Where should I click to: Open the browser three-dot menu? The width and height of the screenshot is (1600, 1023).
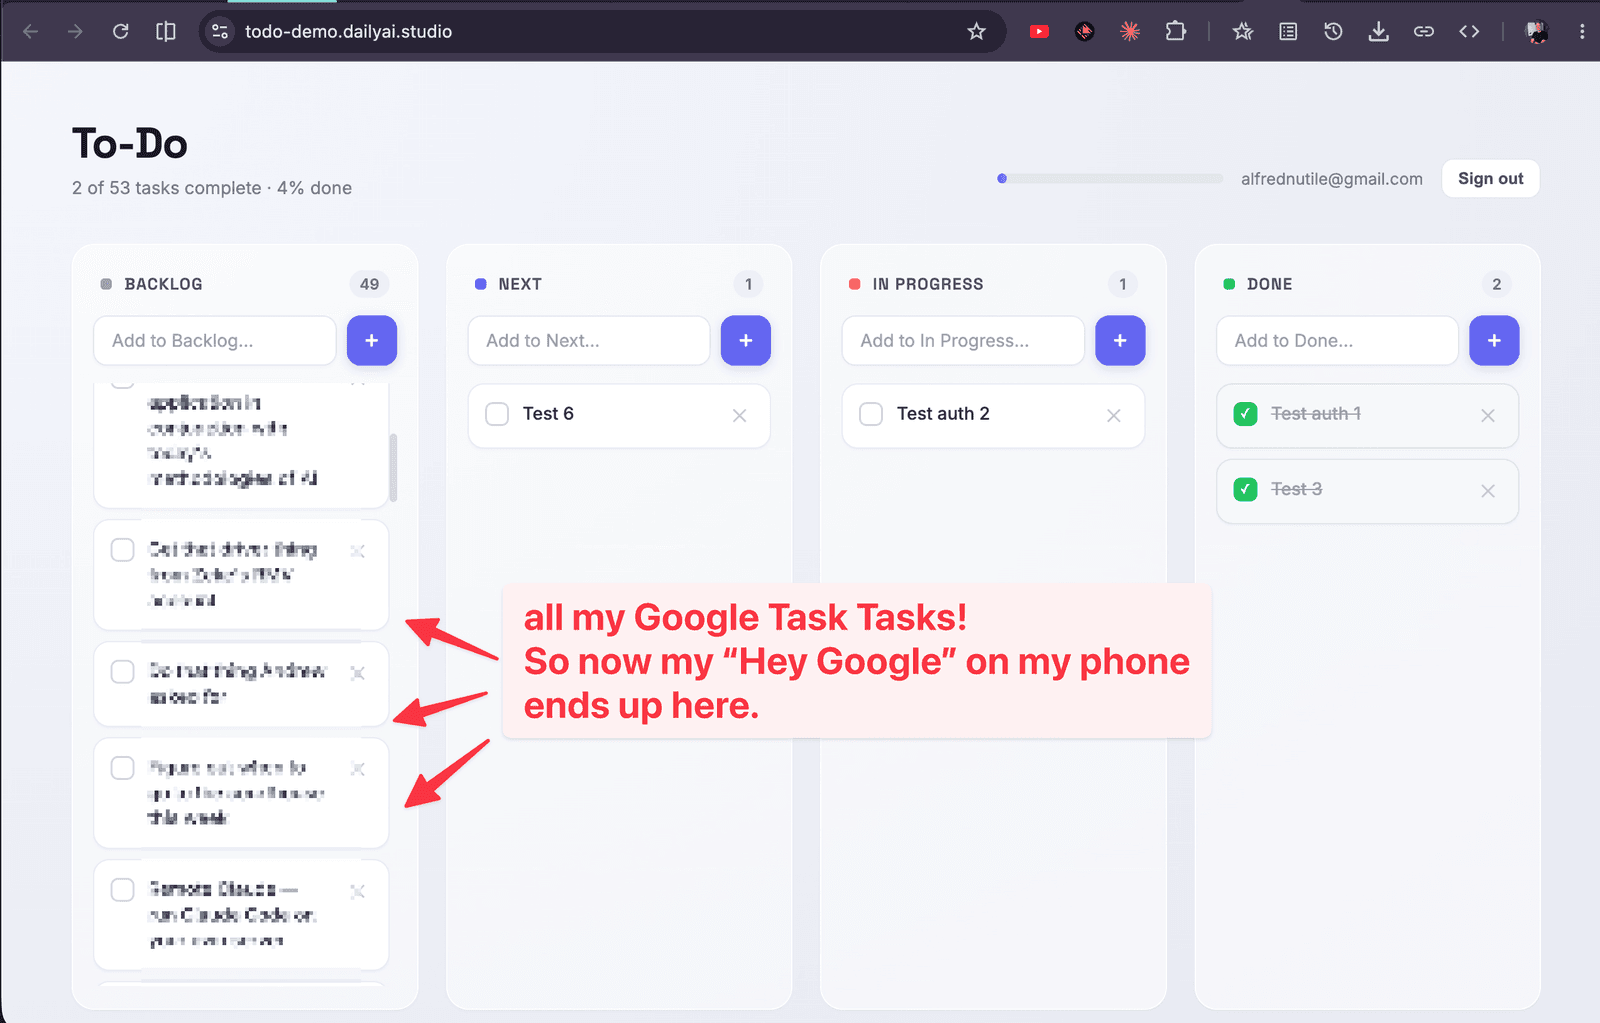1581,31
